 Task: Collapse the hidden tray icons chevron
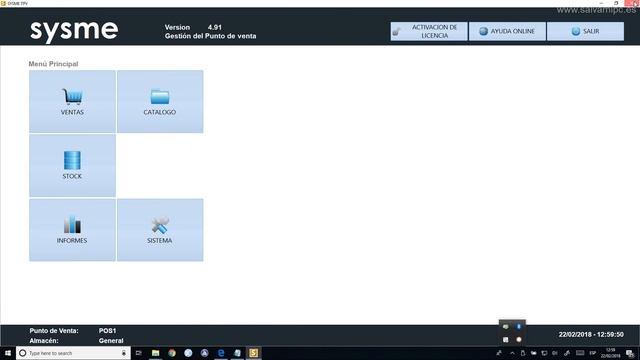point(512,353)
